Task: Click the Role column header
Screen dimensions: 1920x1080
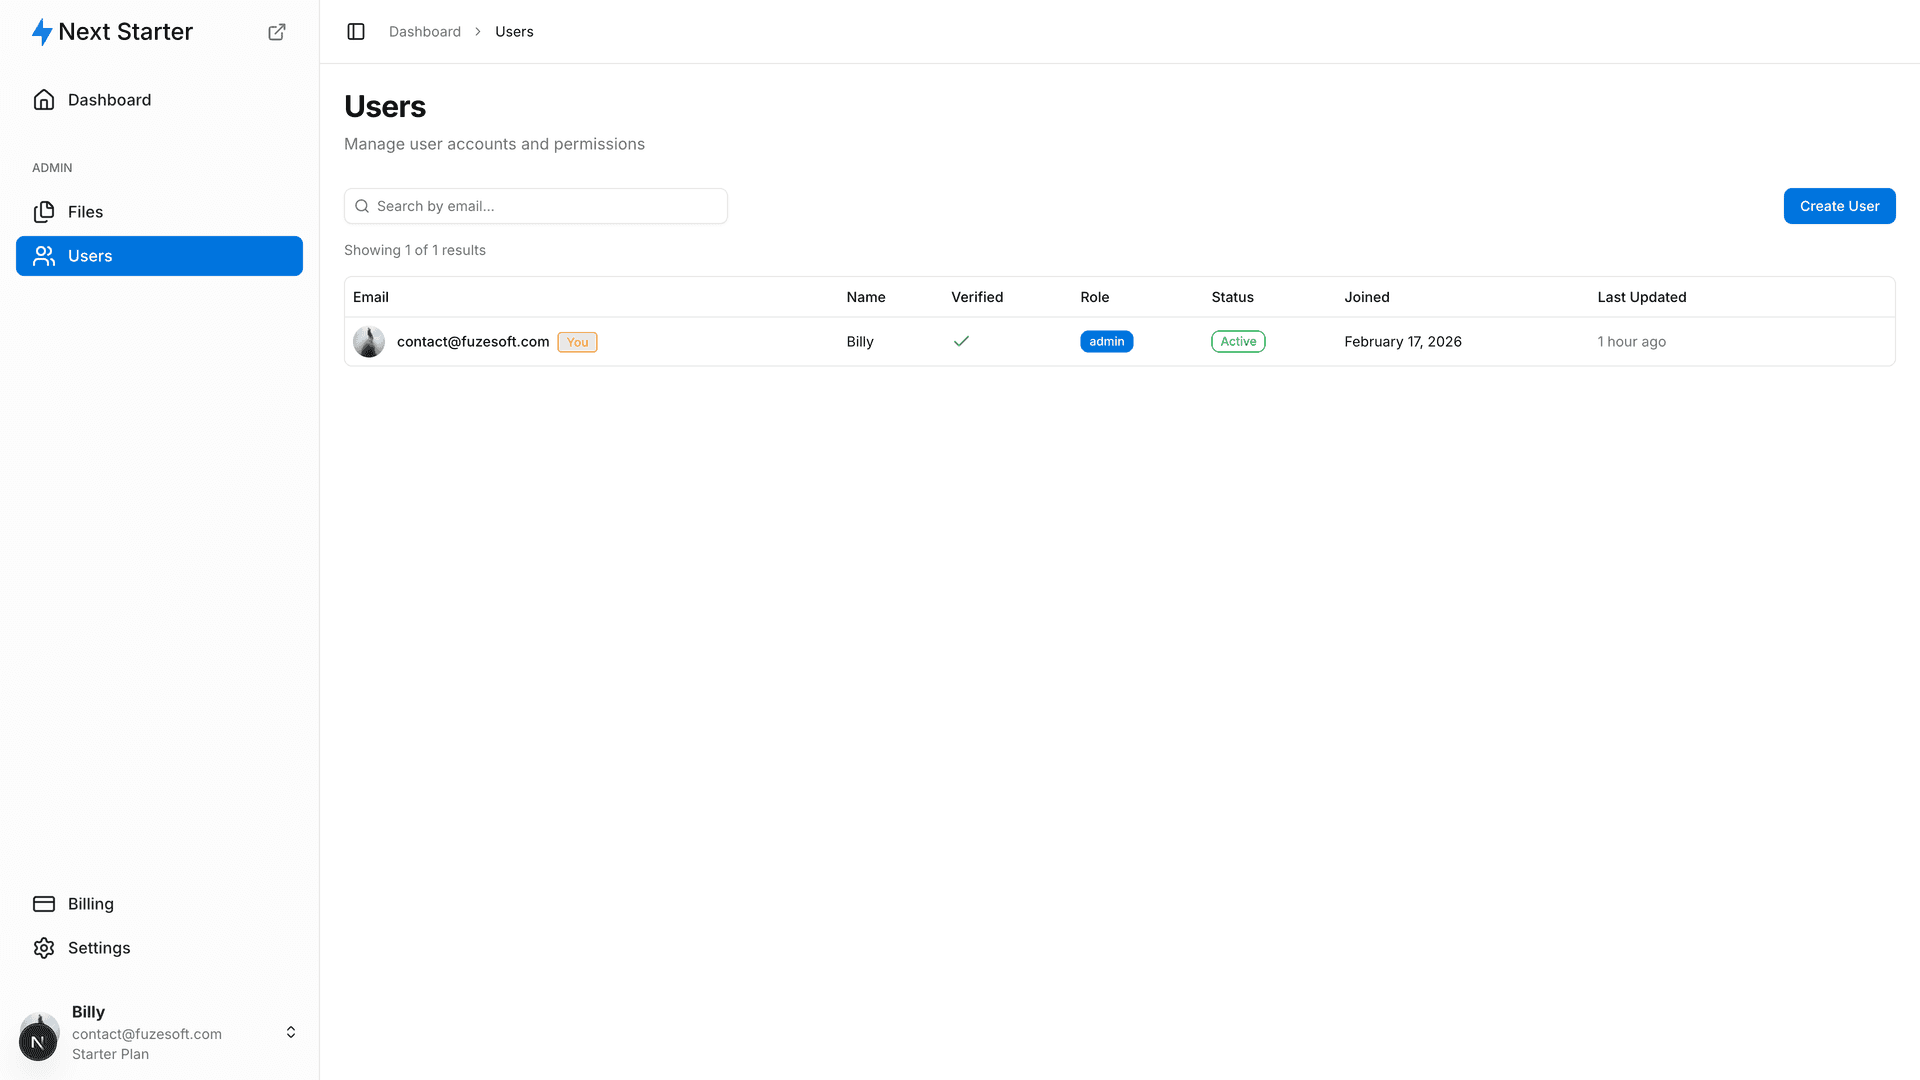Action: (1095, 297)
